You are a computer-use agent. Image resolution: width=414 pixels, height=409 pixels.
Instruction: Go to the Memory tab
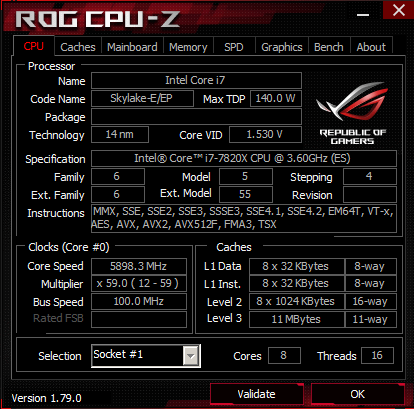tap(188, 47)
